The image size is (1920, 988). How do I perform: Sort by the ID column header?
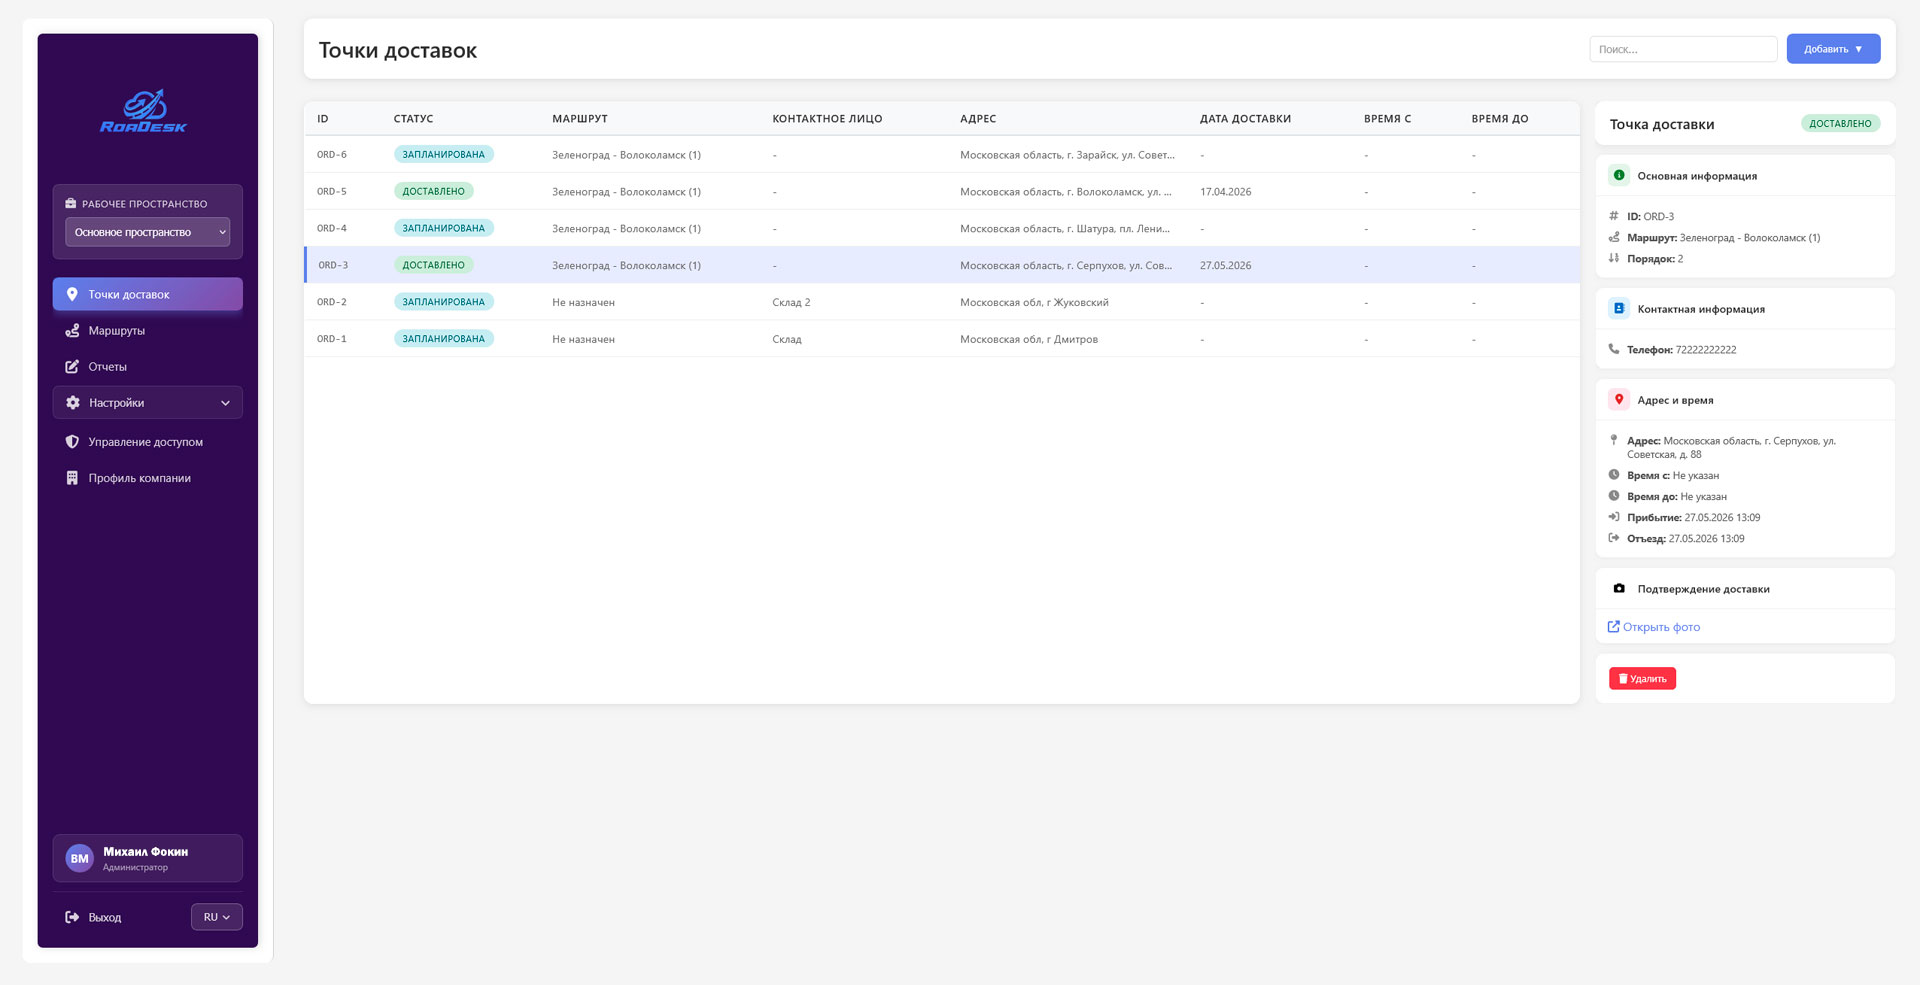pyautogui.click(x=323, y=119)
